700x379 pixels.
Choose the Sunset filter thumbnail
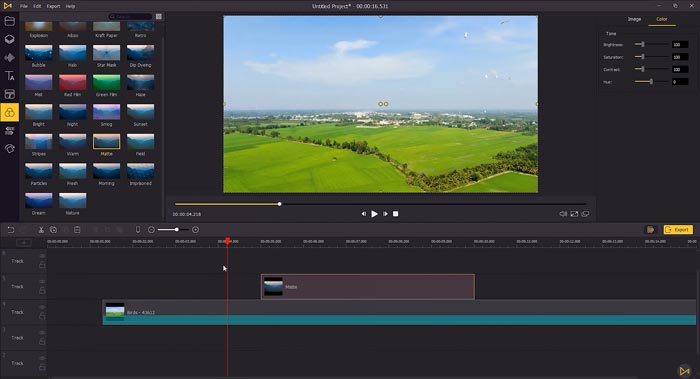[x=140, y=112]
